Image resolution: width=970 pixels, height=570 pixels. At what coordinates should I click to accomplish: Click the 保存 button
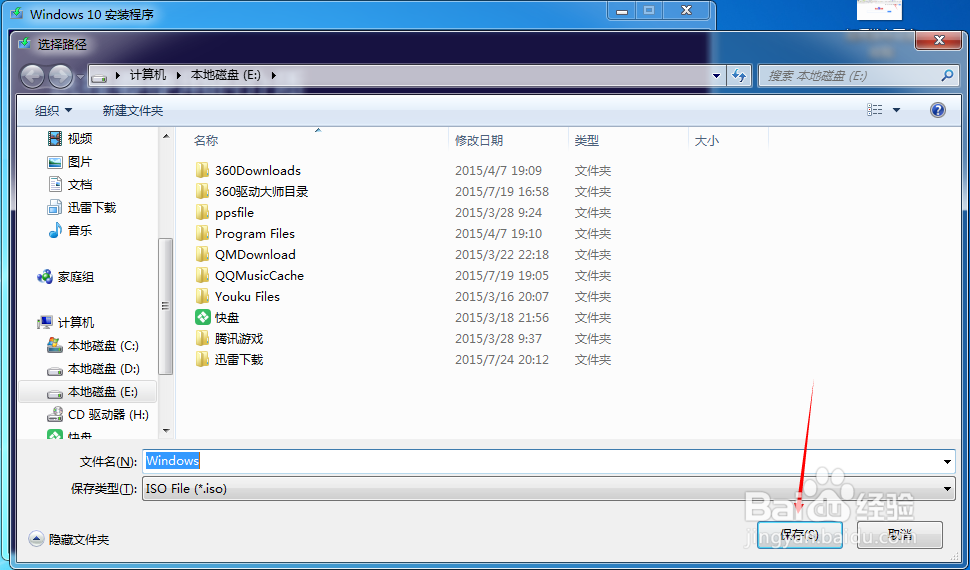click(800, 534)
